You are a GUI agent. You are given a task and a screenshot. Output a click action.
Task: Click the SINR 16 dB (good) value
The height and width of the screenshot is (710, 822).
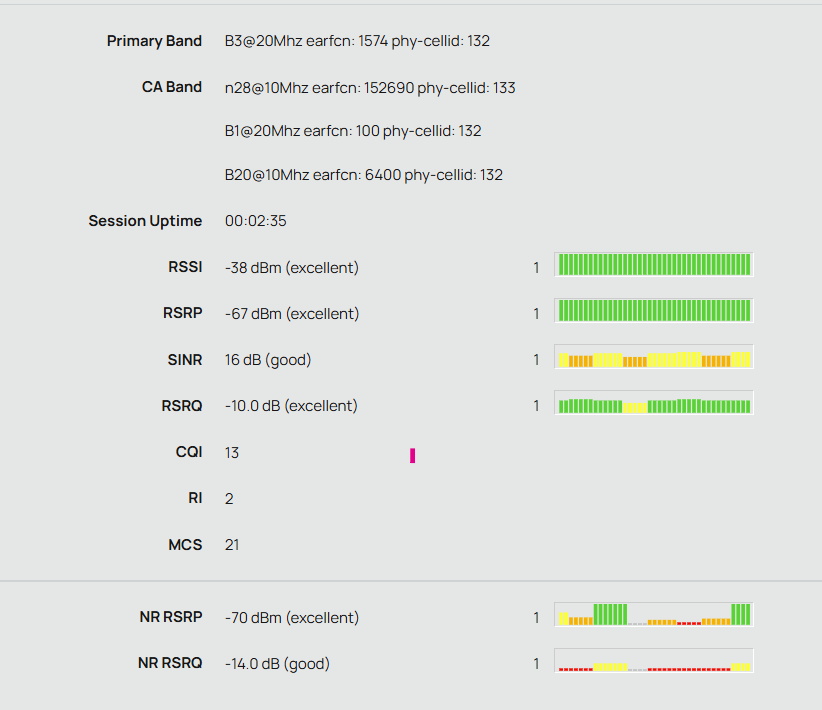click(268, 360)
